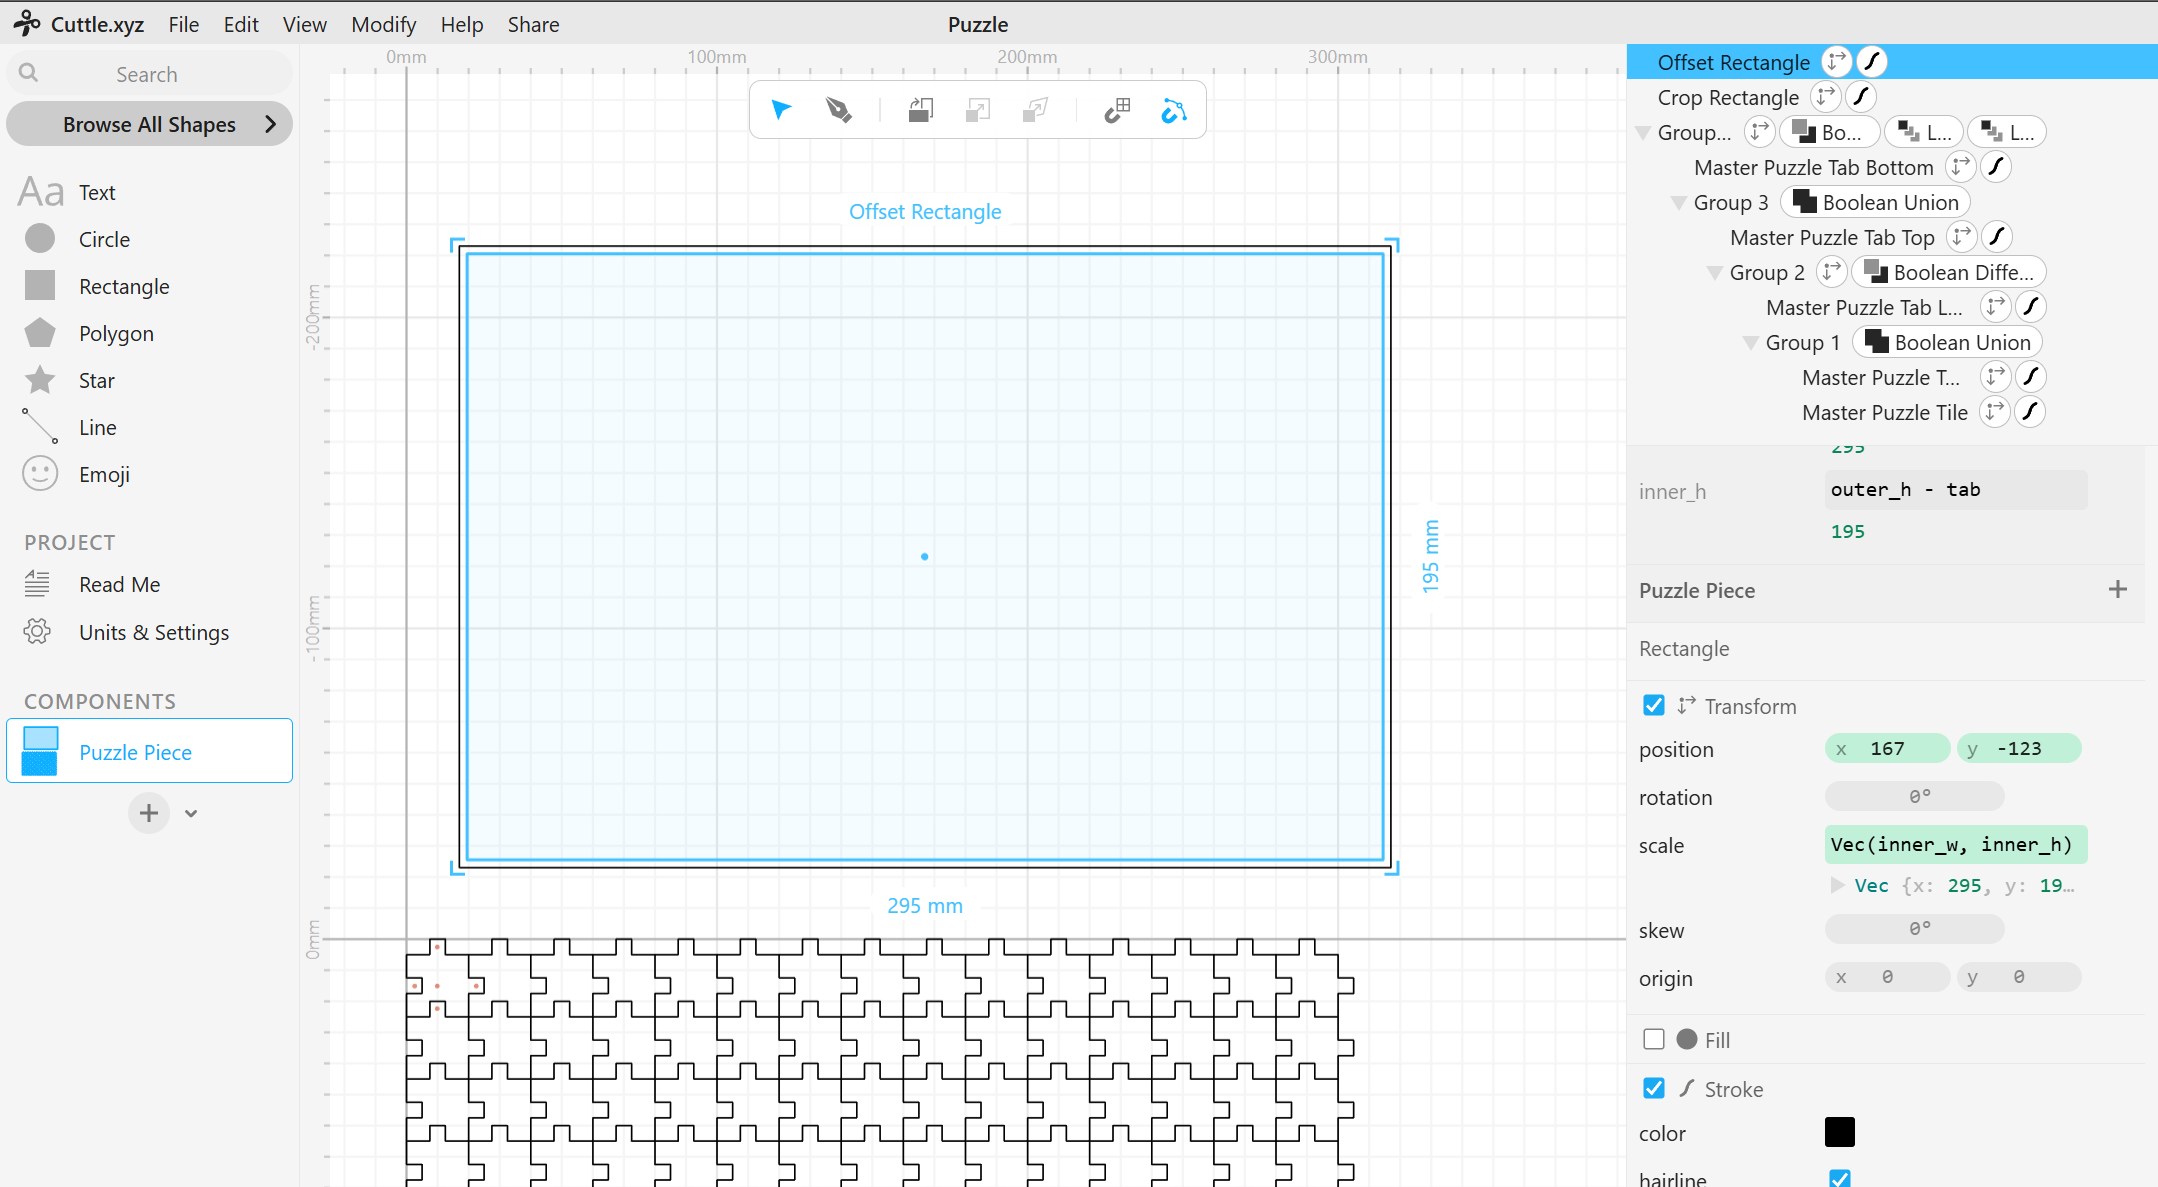Click the search magnifier icon
2158x1187 pixels.
click(29, 73)
